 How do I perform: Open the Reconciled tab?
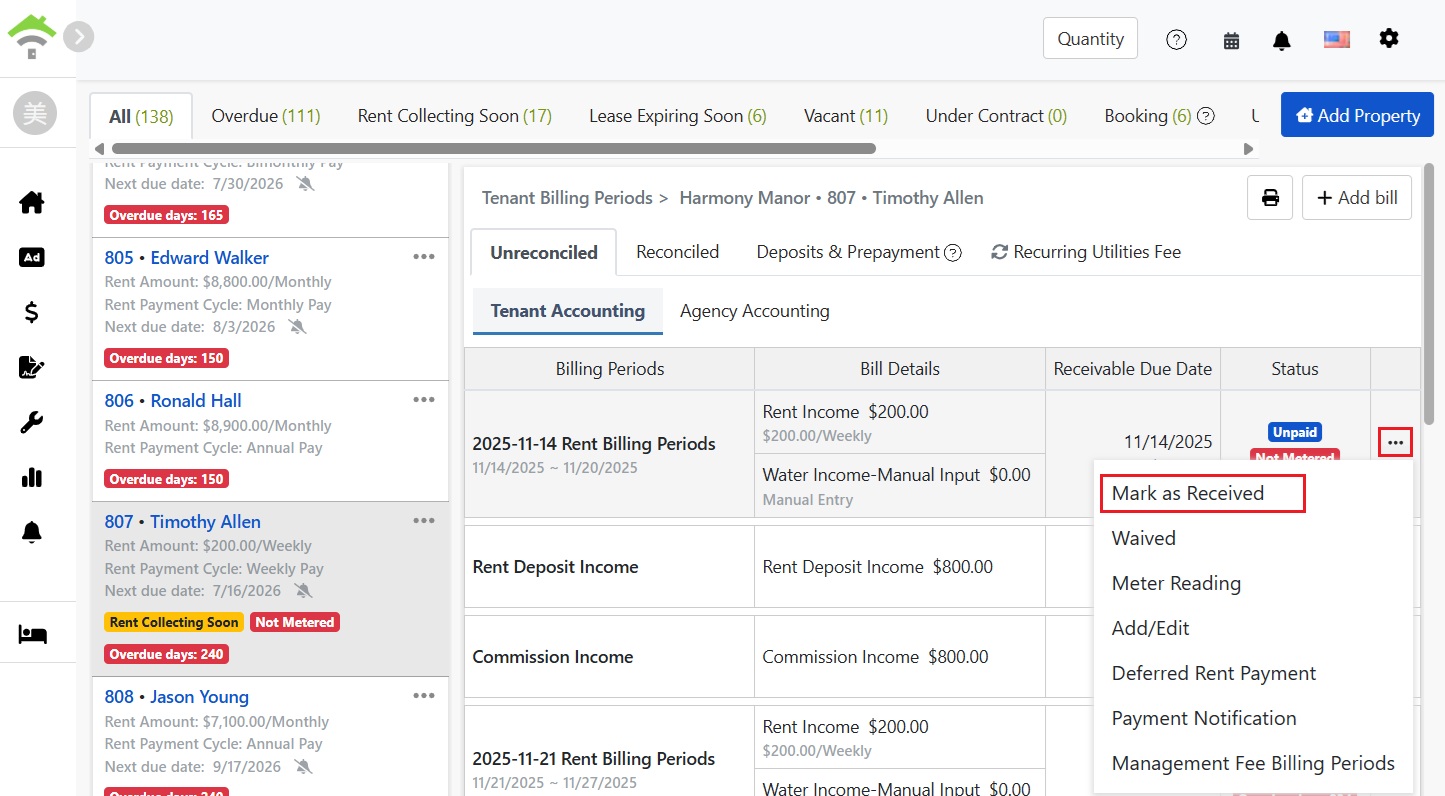click(x=677, y=252)
